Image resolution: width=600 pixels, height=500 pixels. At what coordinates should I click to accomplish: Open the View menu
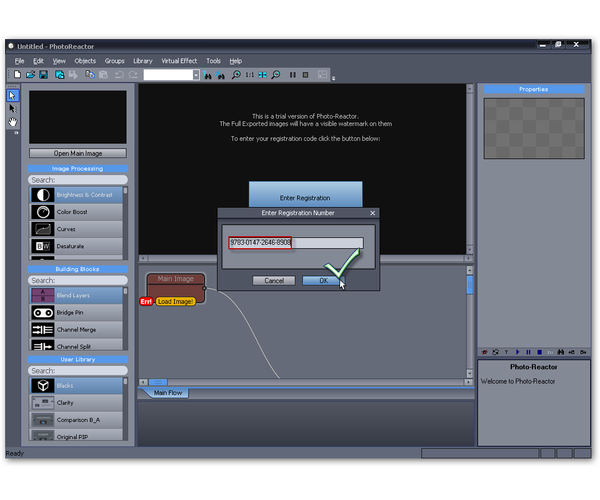[59, 61]
